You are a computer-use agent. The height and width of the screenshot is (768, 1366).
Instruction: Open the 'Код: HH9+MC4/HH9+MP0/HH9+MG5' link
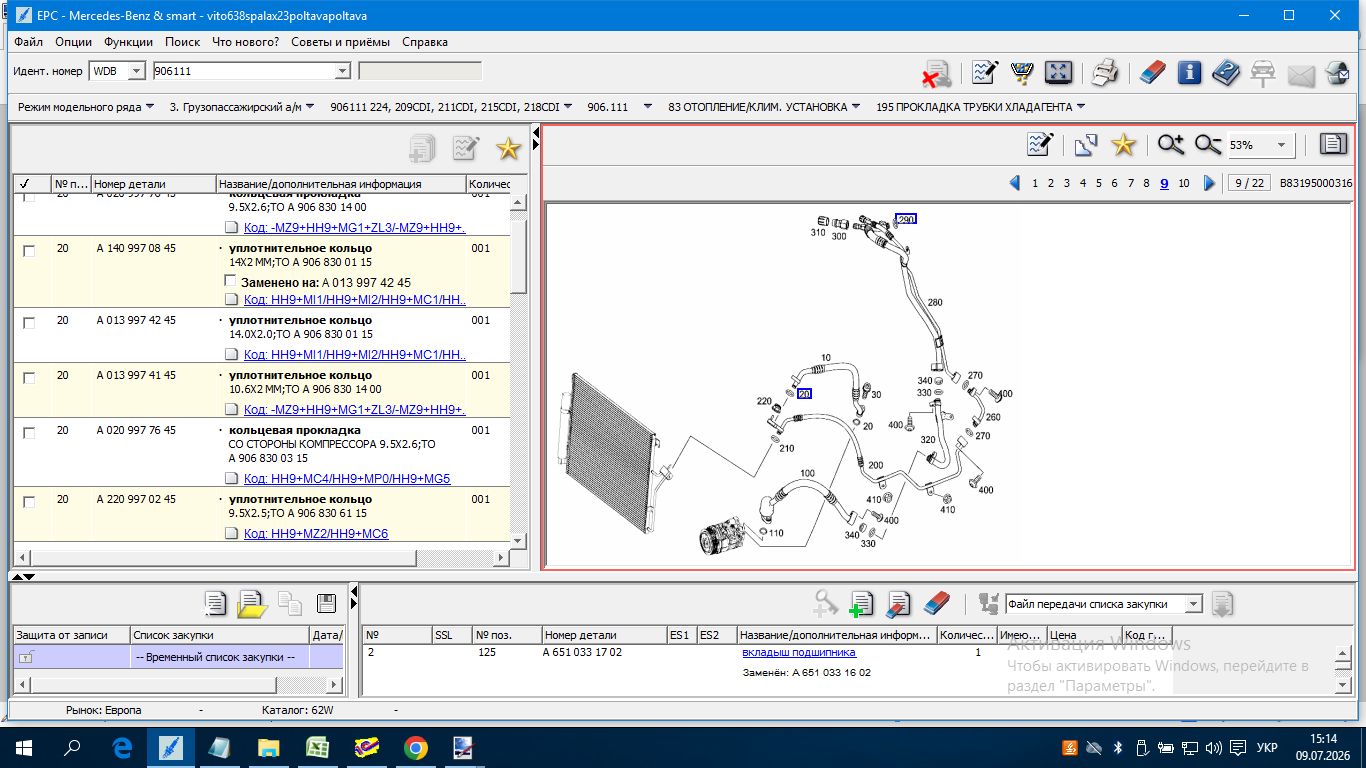click(x=347, y=479)
